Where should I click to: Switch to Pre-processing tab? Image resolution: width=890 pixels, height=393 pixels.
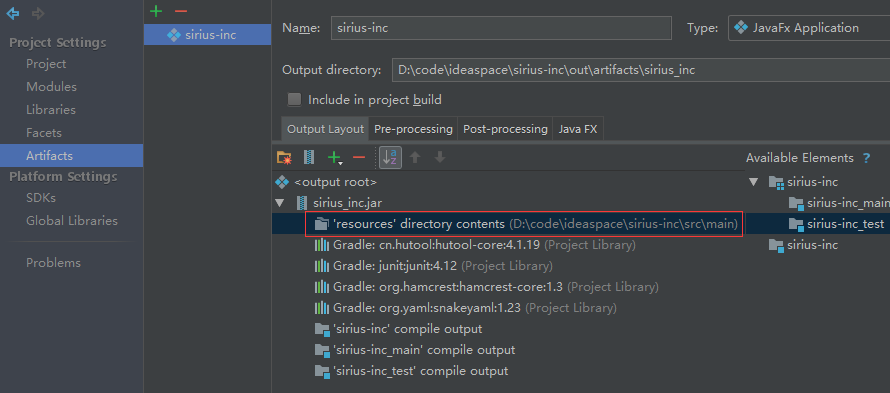[x=413, y=129]
